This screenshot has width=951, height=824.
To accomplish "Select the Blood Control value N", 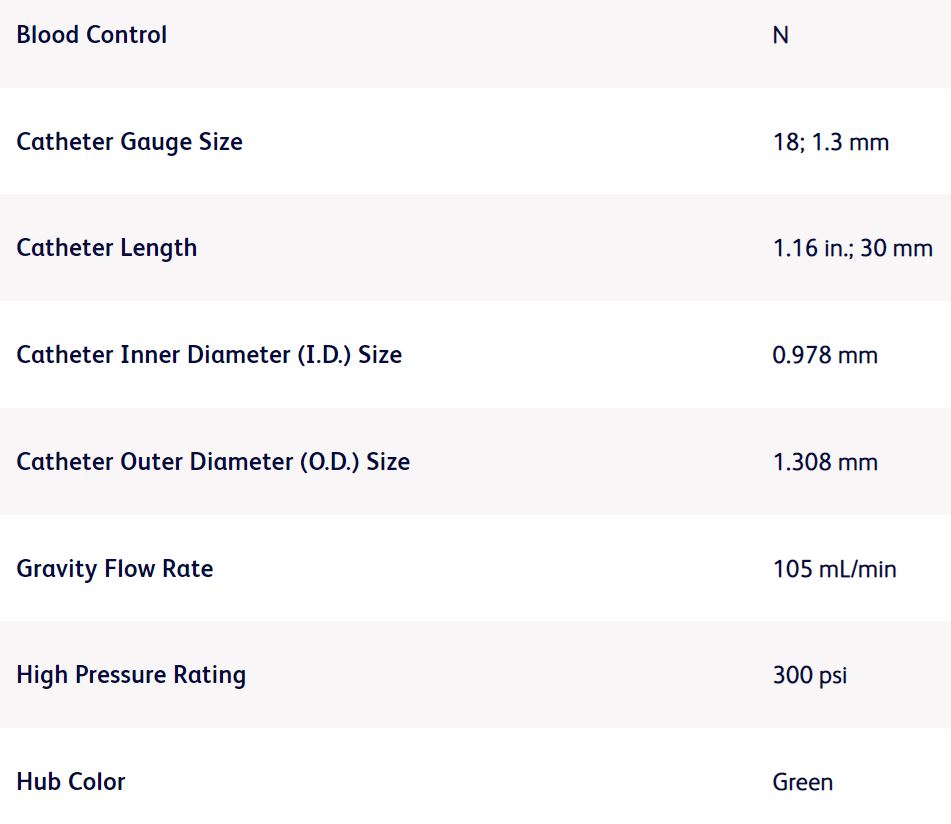I will click(780, 35).
